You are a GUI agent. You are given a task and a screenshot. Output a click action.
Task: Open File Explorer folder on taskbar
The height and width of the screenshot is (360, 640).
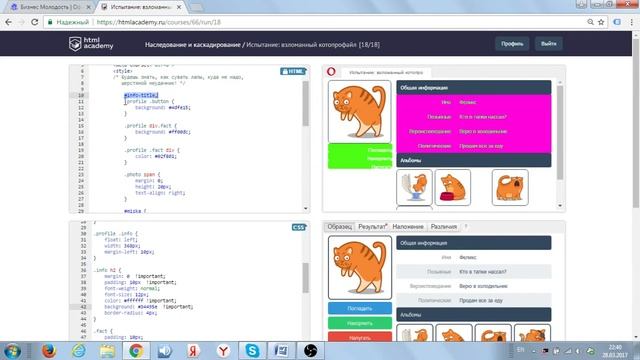tap(107, 351)
